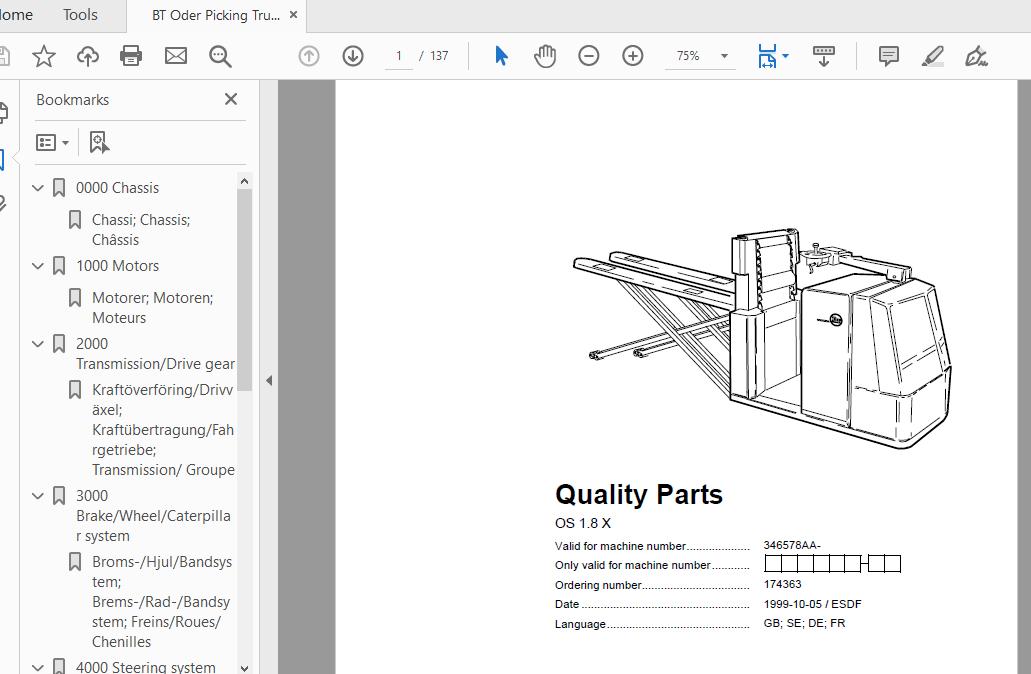Click the bookmarks scrollbar thumb
This screenshot has height=674, width=1031.
(x=245, y=290)
